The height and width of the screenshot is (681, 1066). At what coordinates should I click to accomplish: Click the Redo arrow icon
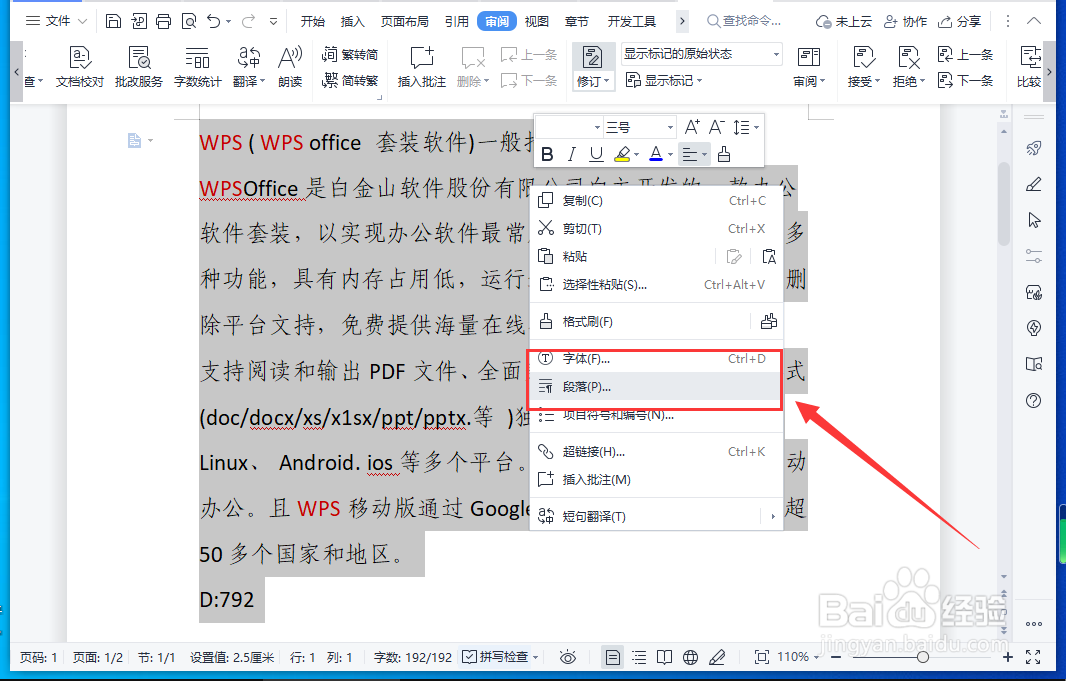(248, 21)
